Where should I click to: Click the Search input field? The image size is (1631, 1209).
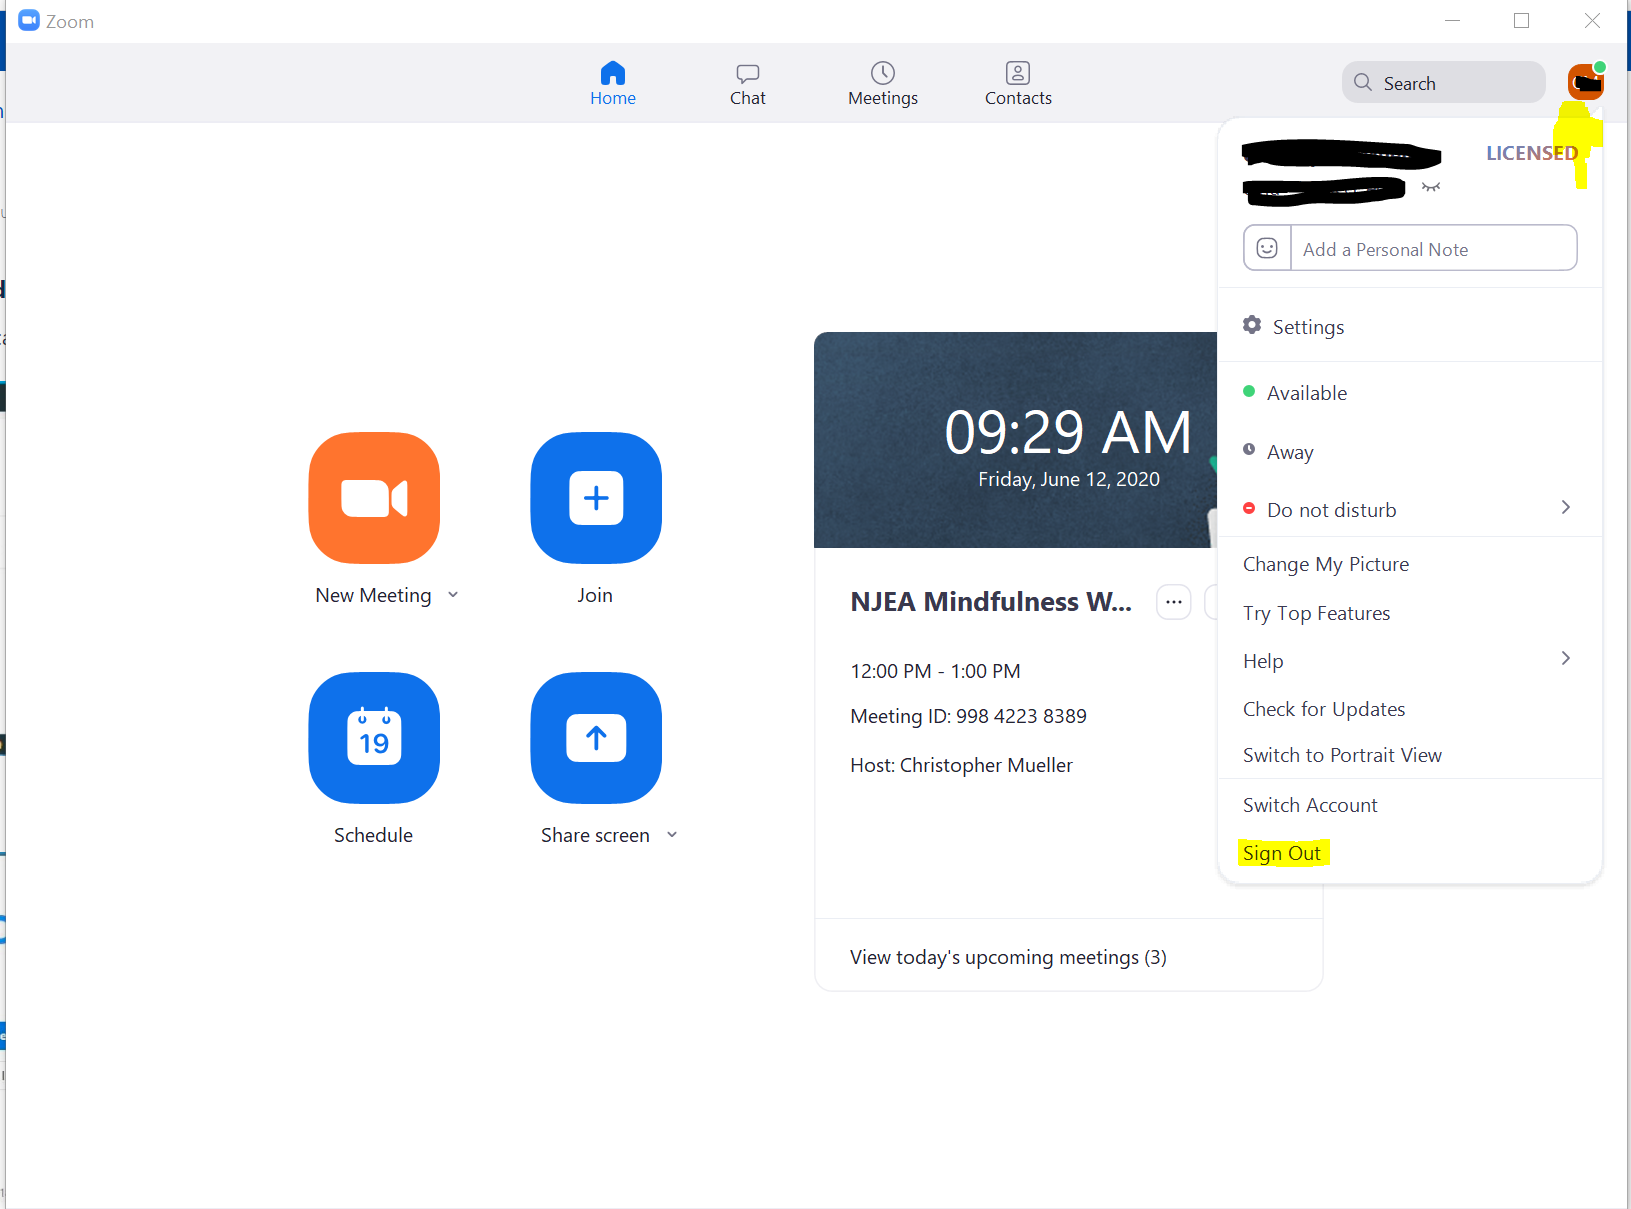[x=1444, y=82]
